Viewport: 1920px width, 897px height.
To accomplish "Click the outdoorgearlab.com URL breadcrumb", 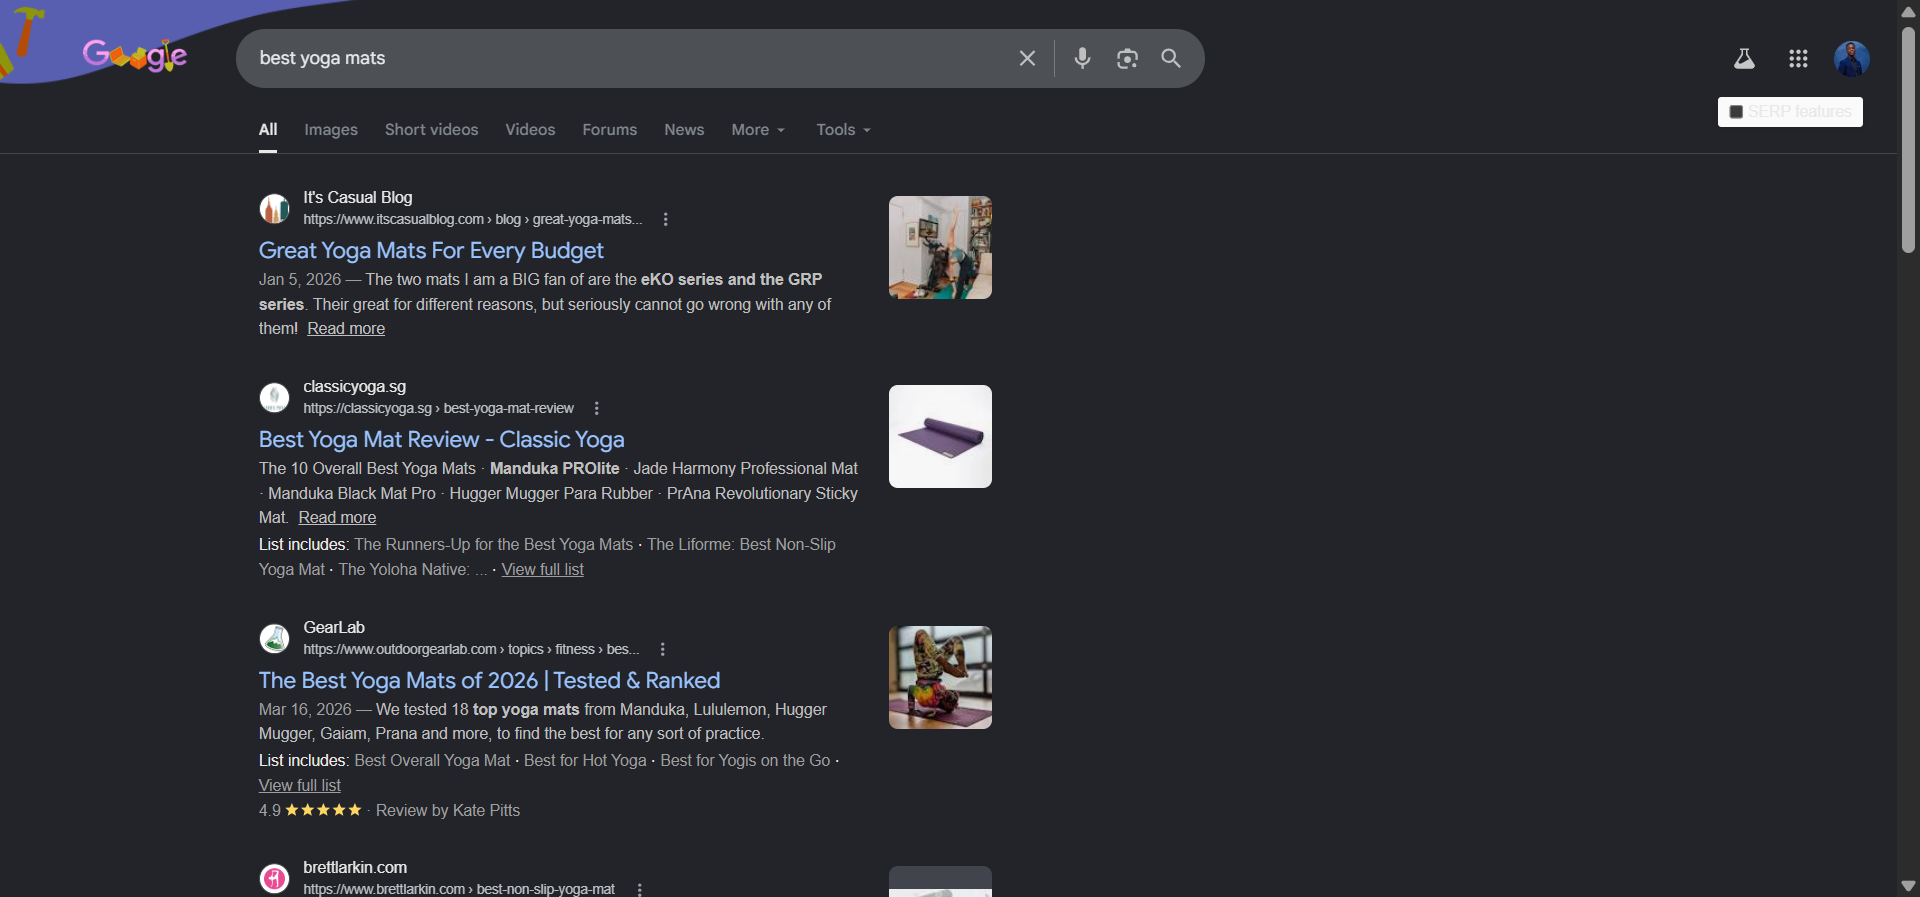I will [x=471, y=649].
